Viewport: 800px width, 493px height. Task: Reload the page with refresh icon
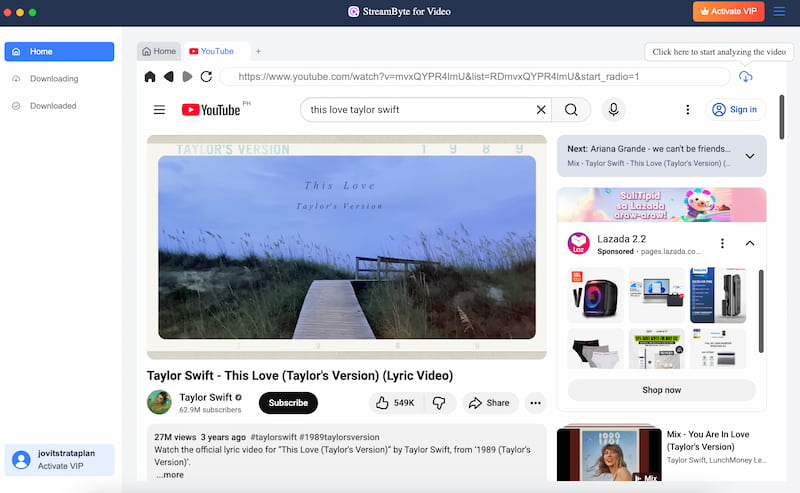206,77
